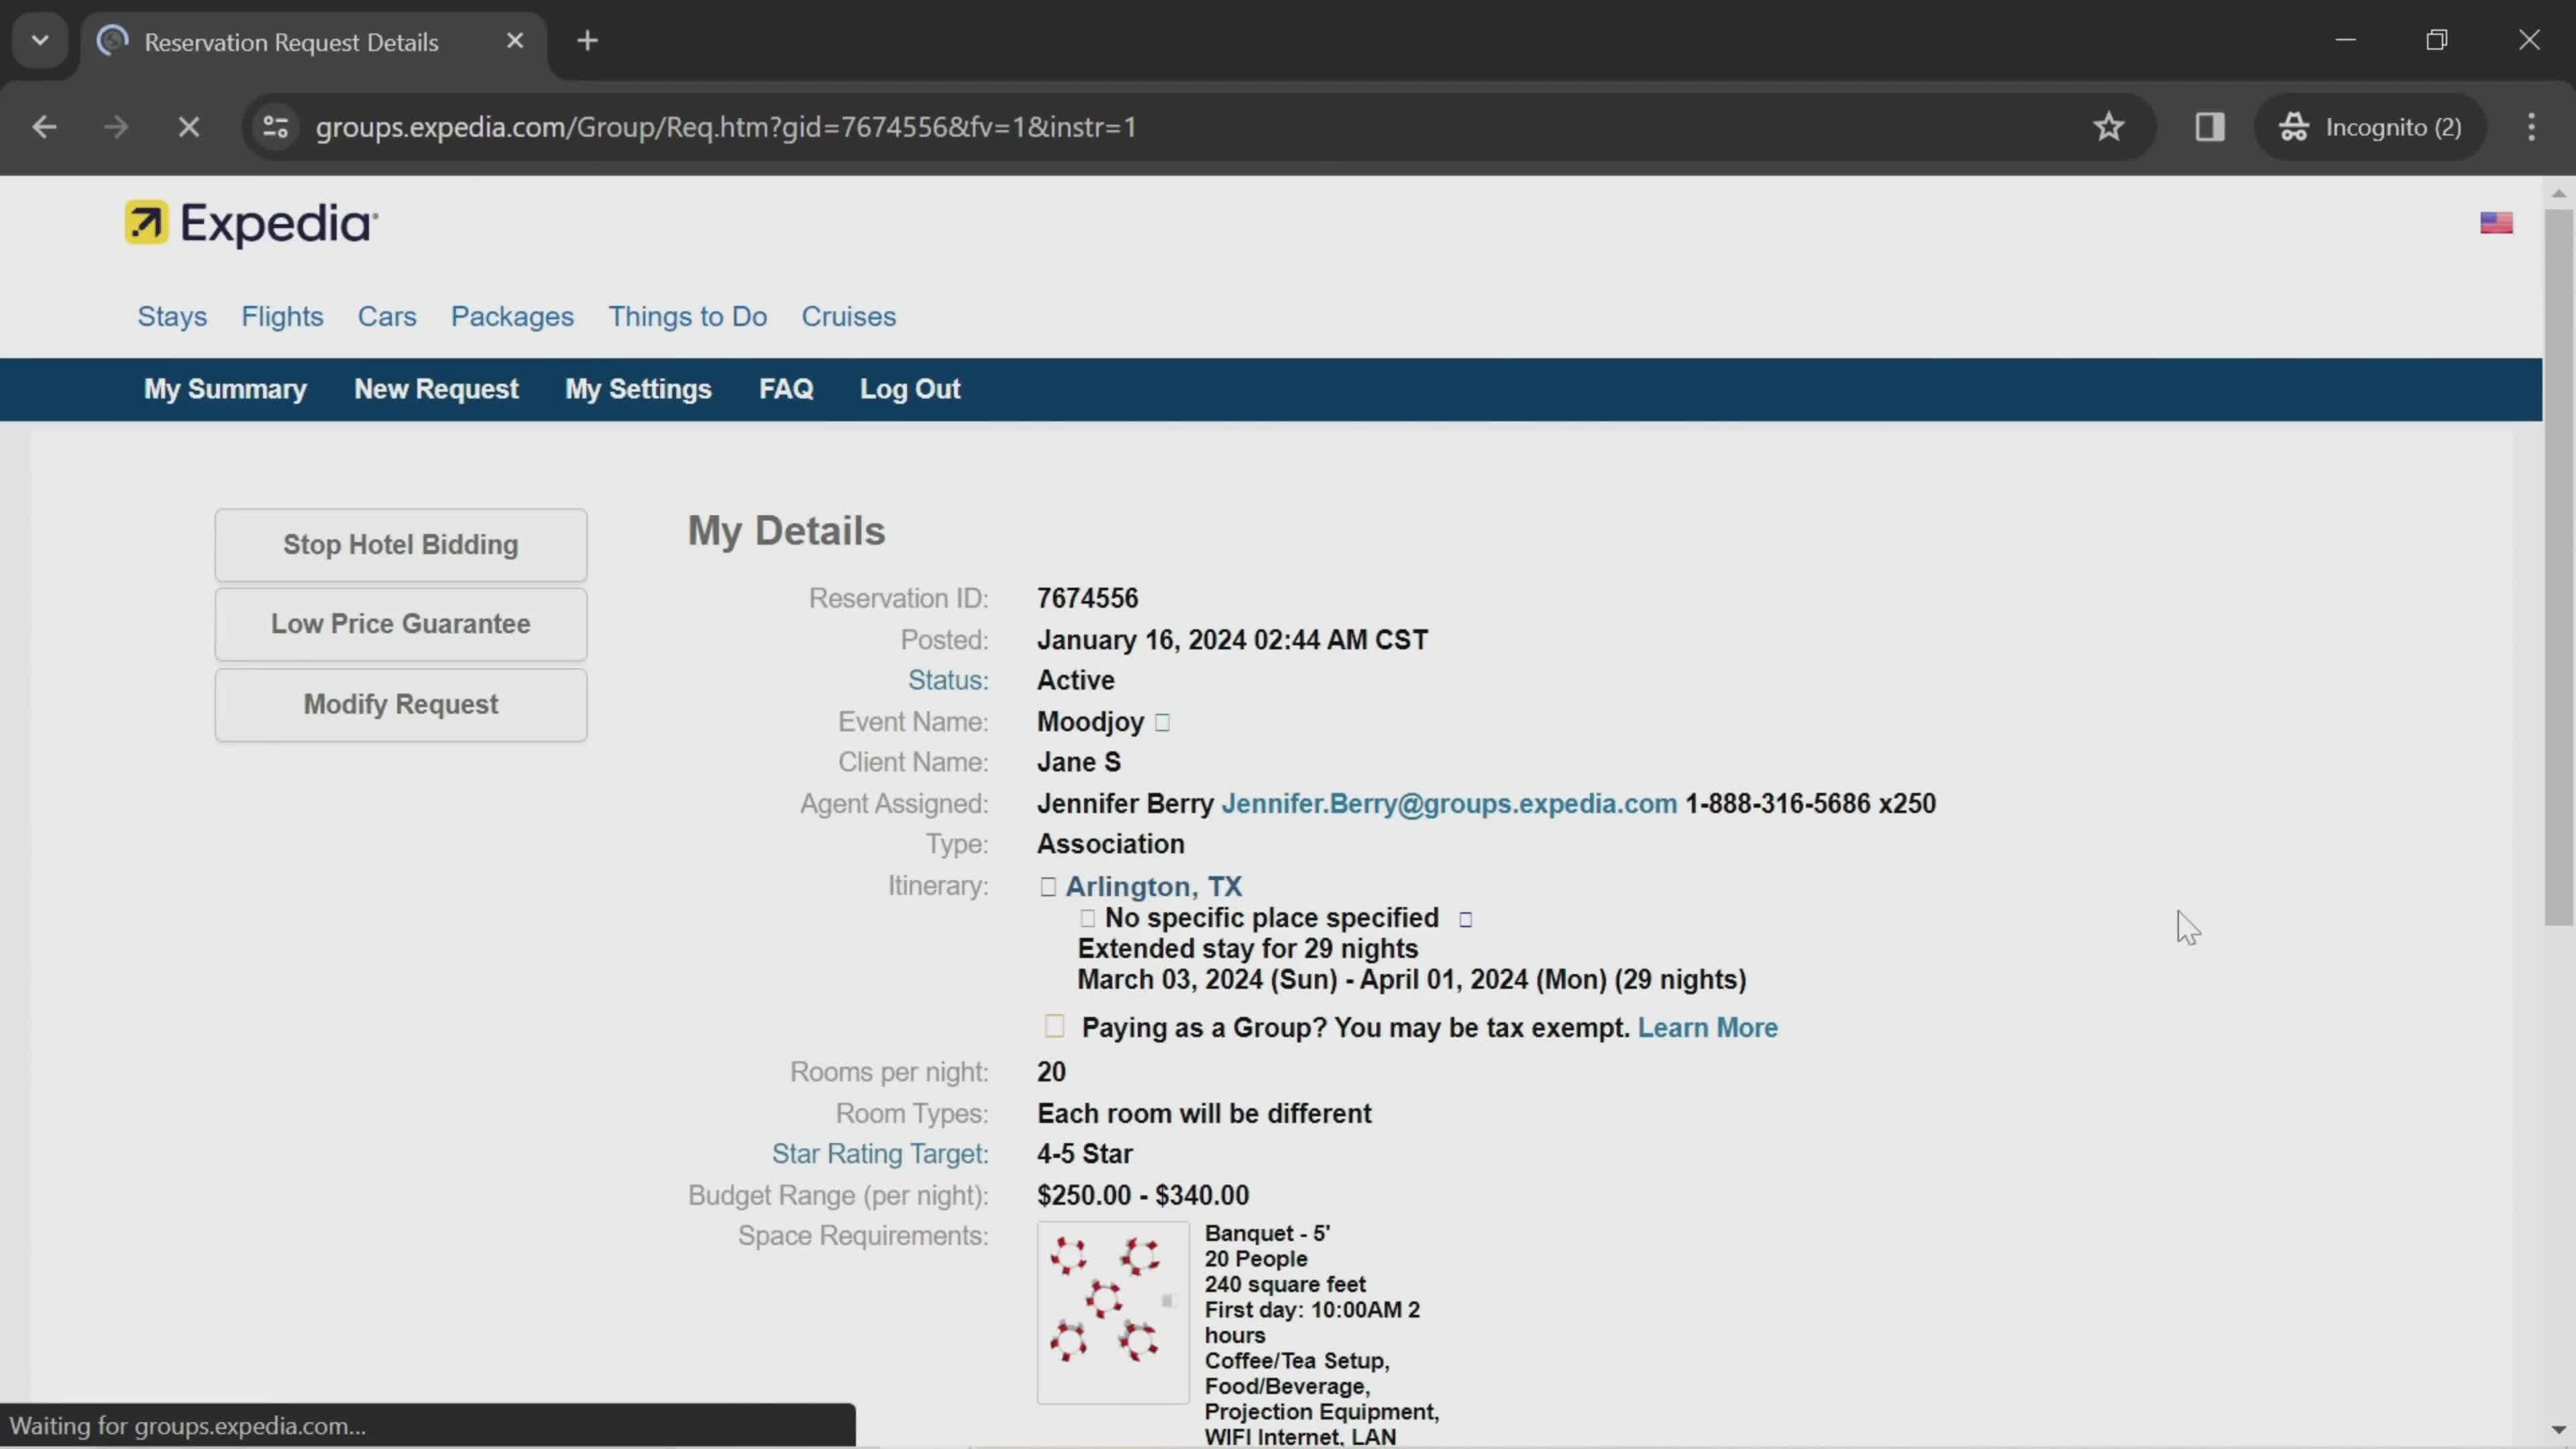This screenshot has height=1449, width=2576.
Task: Click the reload/stop loading icon
Action: (189, 125)
